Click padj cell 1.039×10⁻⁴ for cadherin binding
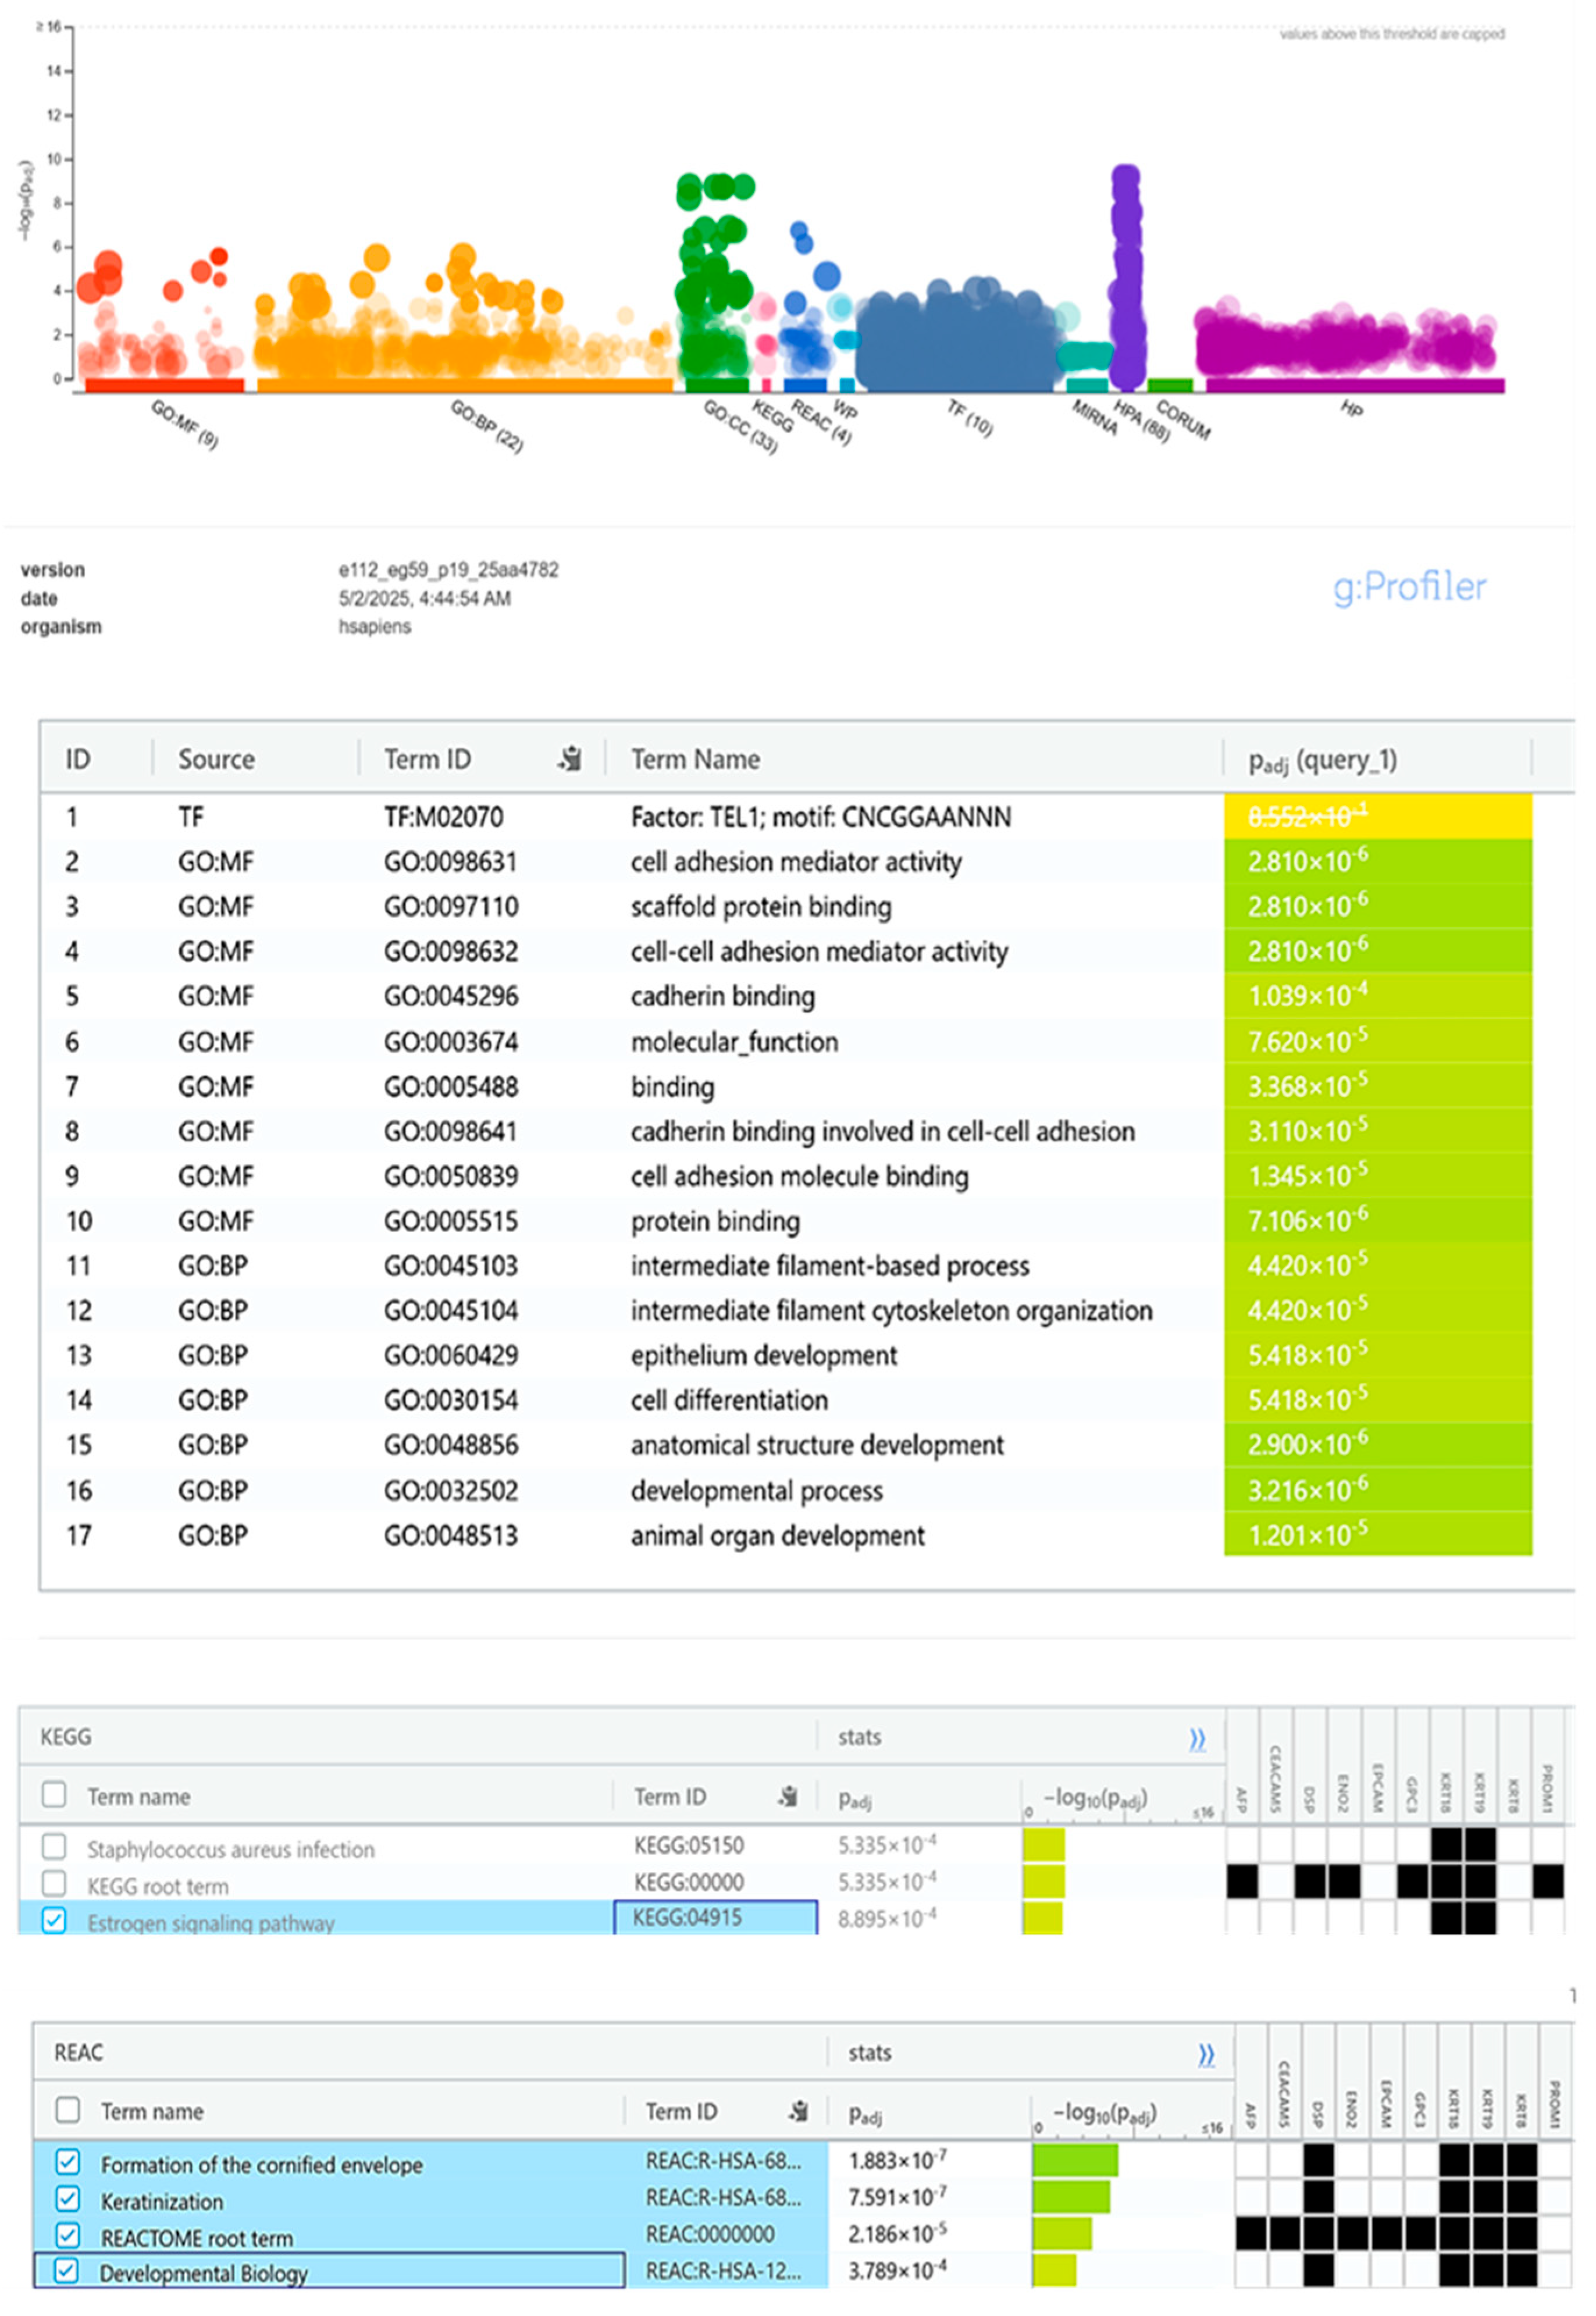This screenshot has height=2316, width=1596. click(1377, 996)
